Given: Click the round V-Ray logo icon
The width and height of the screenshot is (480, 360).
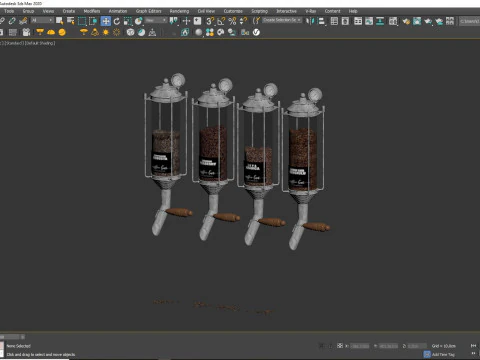Looking at the screenshot, I should click(256, 32).
